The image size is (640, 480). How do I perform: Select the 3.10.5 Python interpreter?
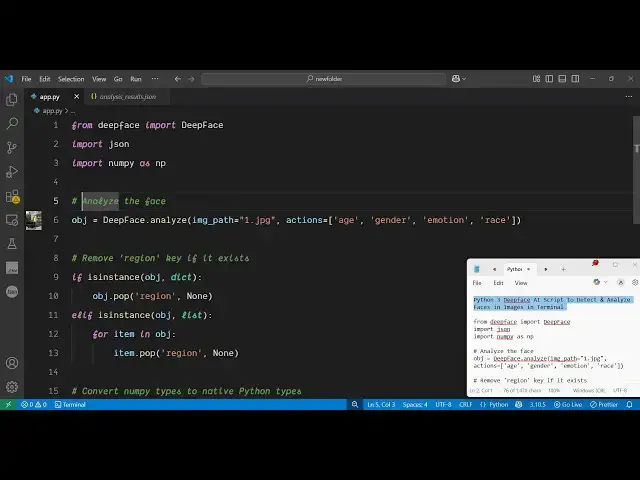pos(538,404)
